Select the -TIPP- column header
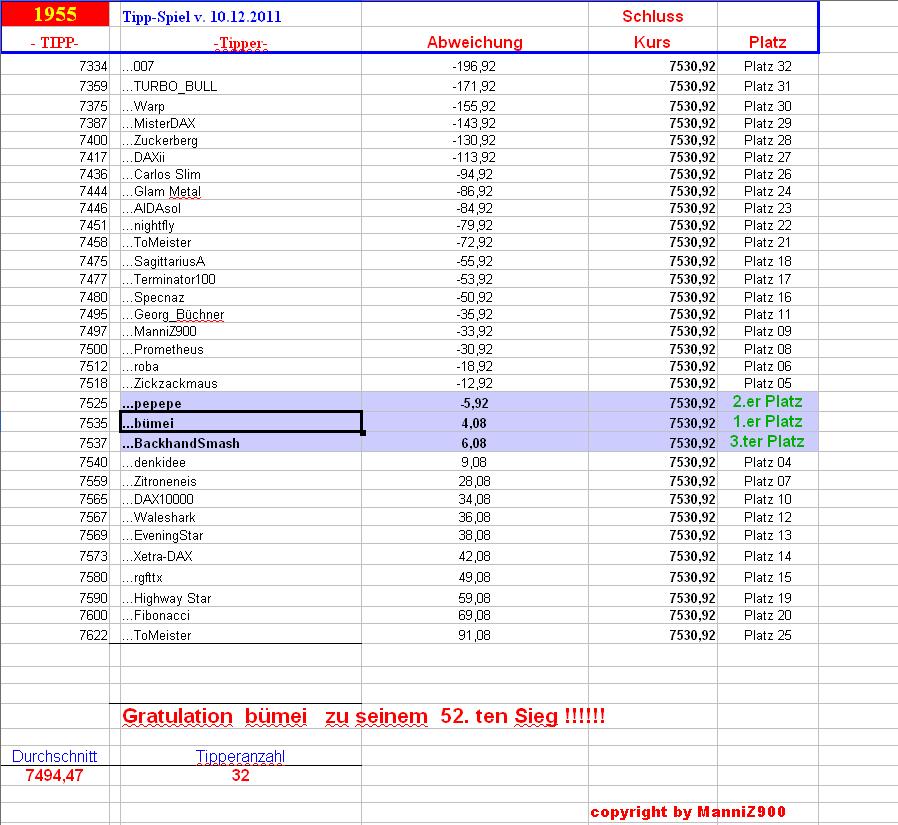This screenshot has height=825, width=898. pyautogui.click(x=55, y=42)
